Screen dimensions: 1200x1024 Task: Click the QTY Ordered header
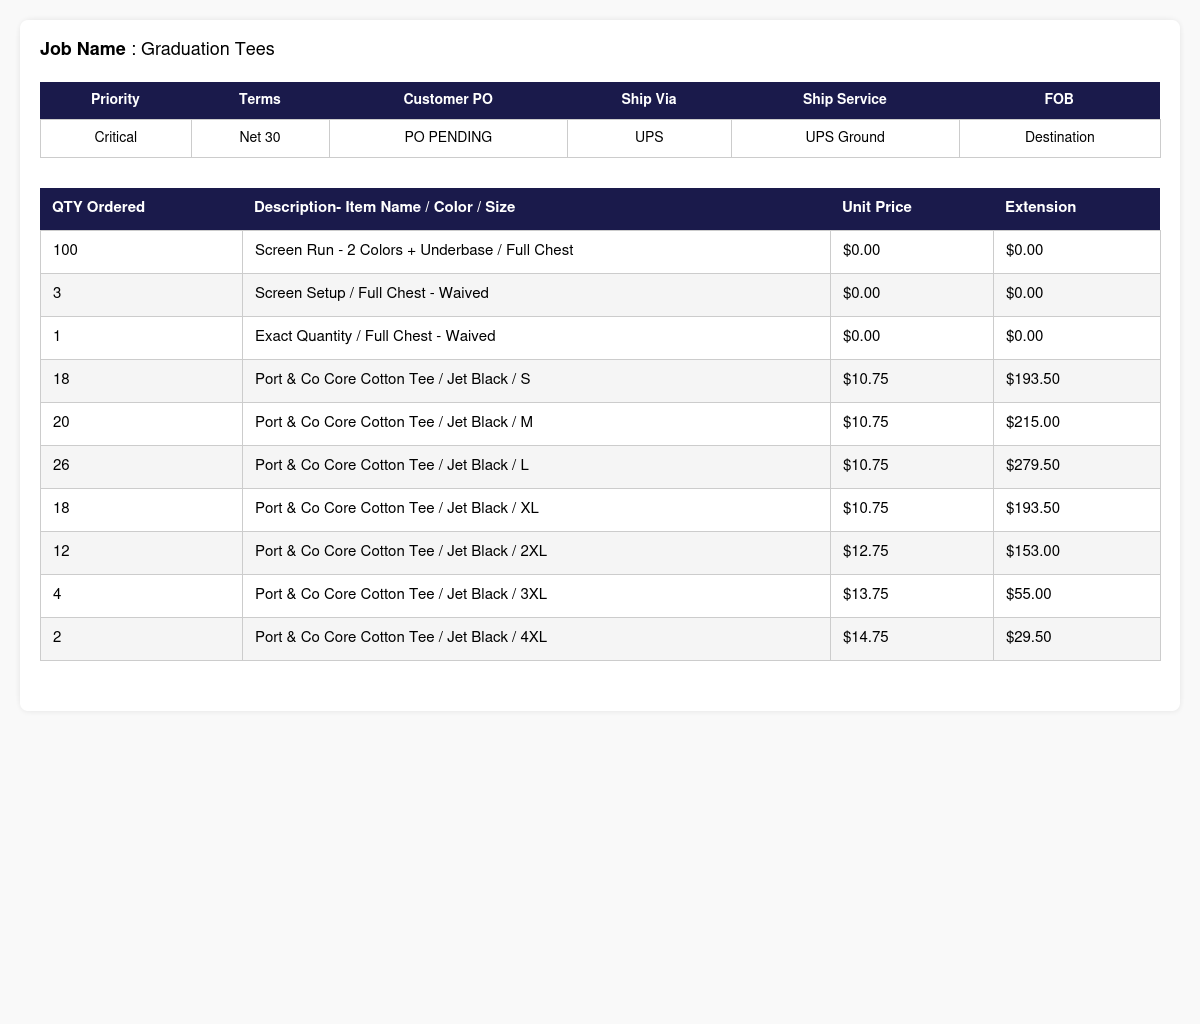click(x=141, y=207)
